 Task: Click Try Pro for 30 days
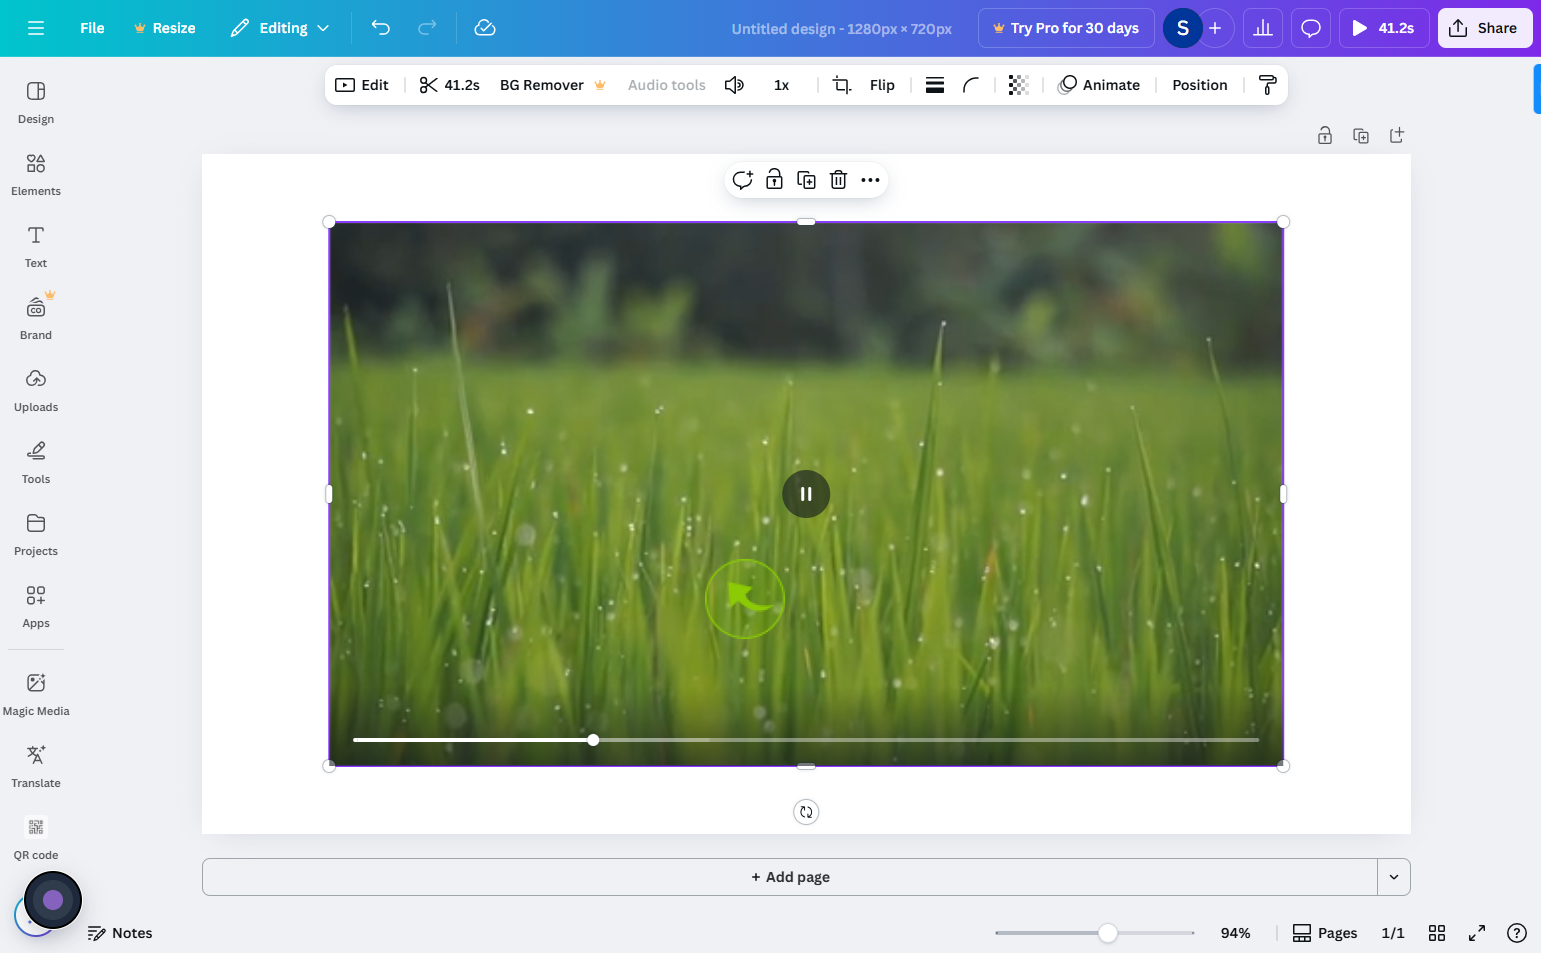(x=1066, y=28)
